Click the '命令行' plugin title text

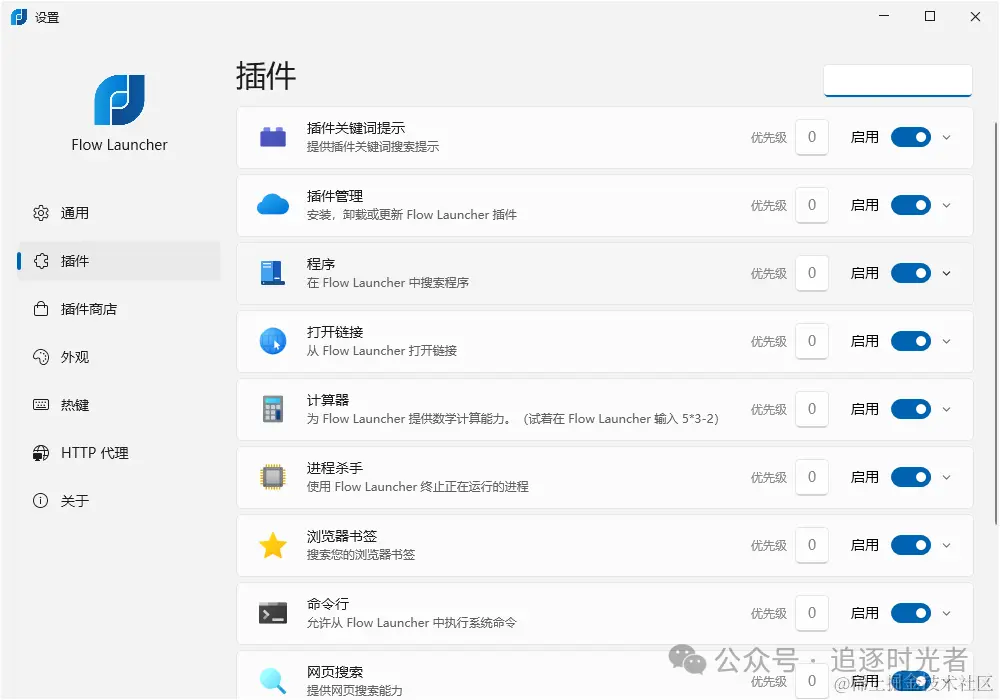click(328, 604)
